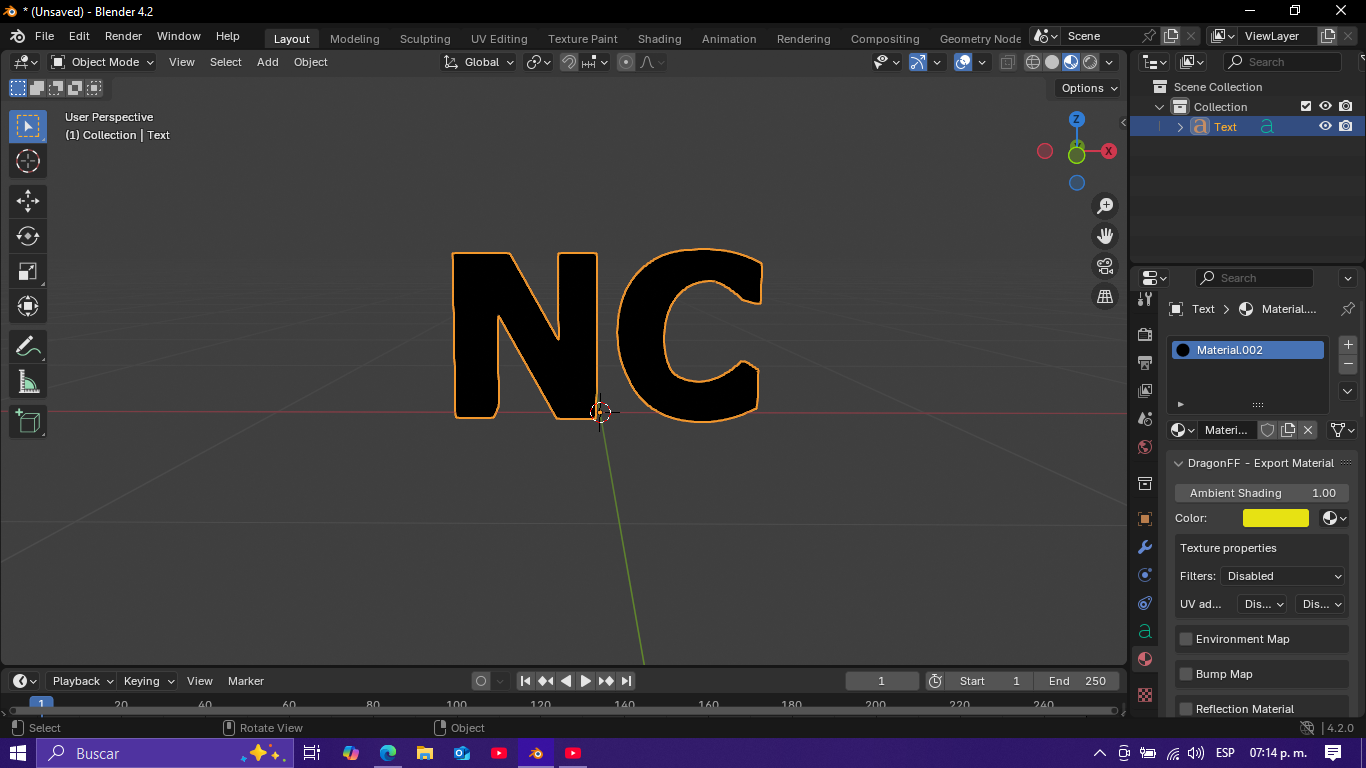
Task: Switch to wireframe viewport shading
Action: coord(1033,62)
